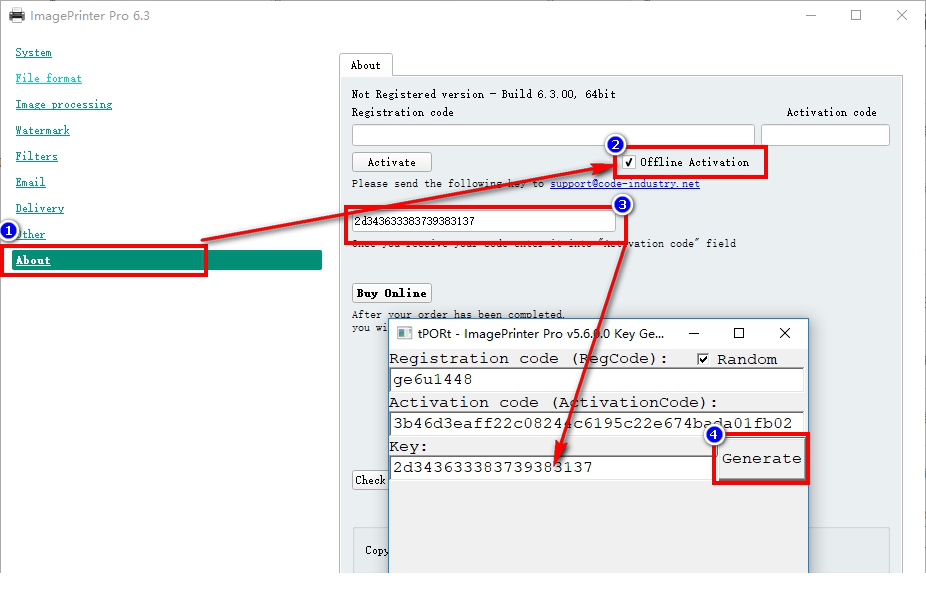This screenshot has width=926, height=595.
Task: Open the Email settings link
Action: coord(31,182)
